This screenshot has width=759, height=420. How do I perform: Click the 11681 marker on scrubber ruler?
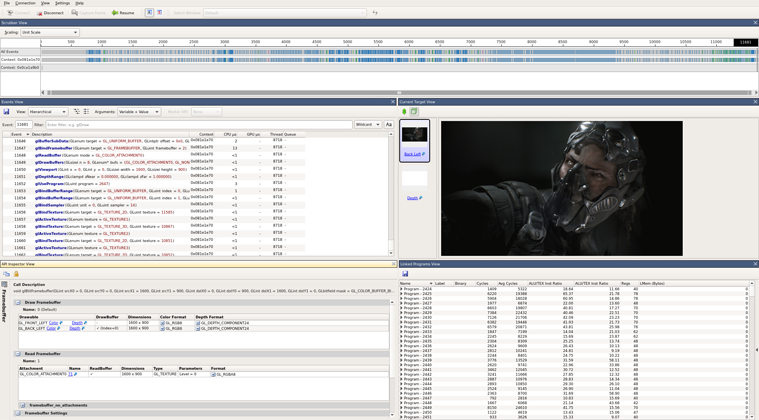pyautogui.click(x=745, y=43)
